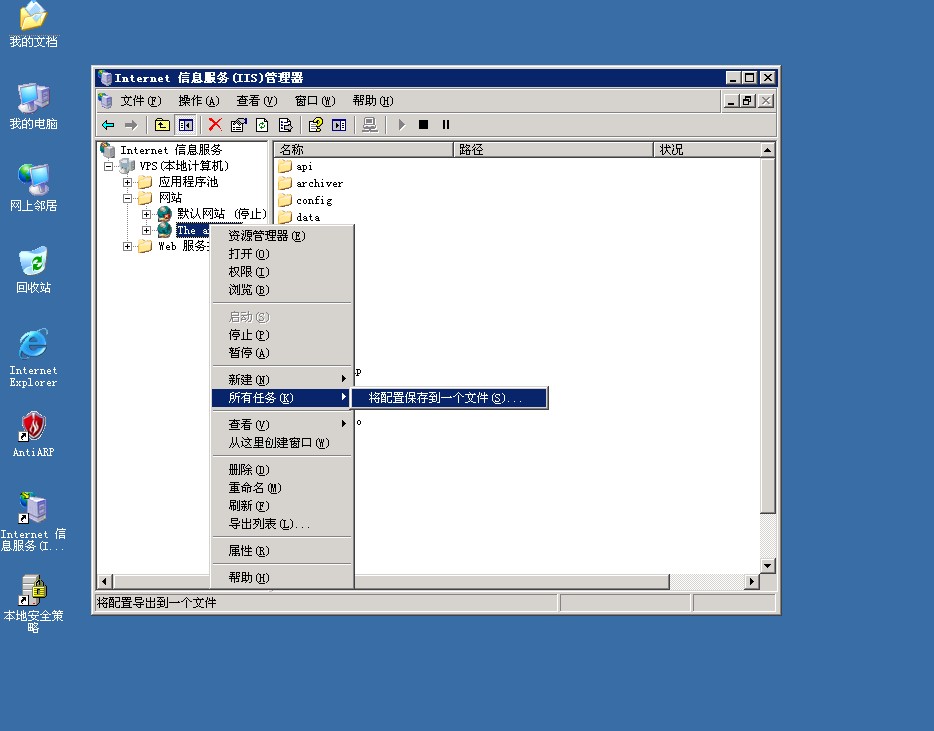Select the archiver folder in list
This screenshot has height=731, width=934.
coord(311,183)
